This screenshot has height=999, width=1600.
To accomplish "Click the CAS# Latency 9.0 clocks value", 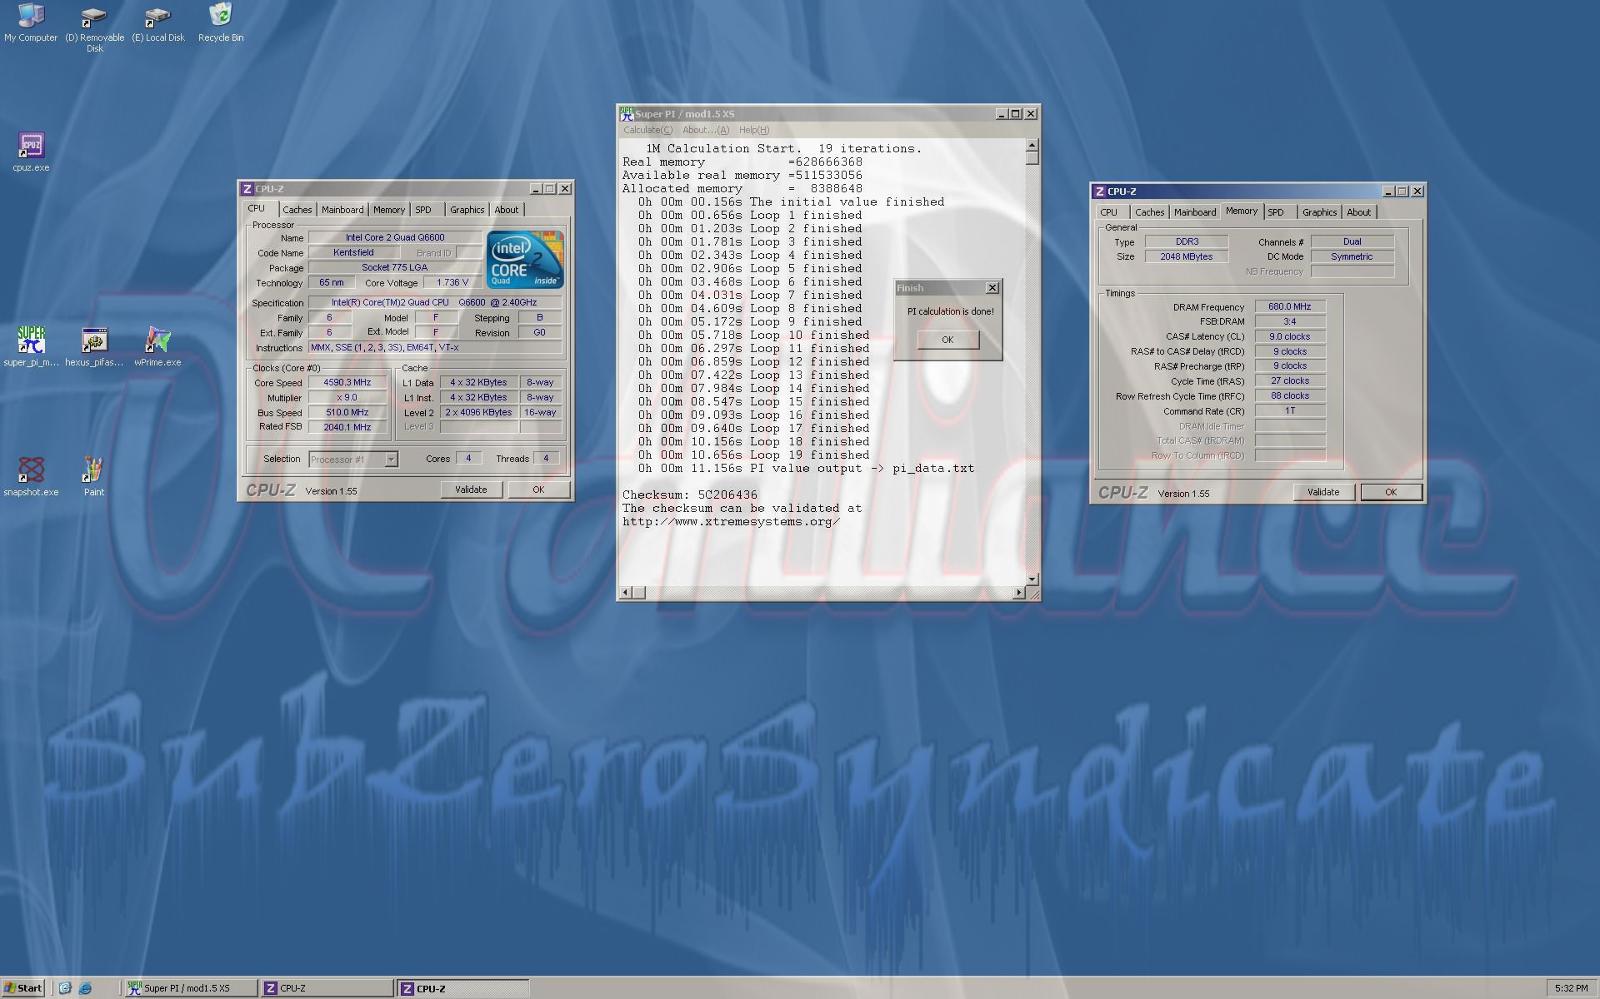I will (x=1290, y=337).
